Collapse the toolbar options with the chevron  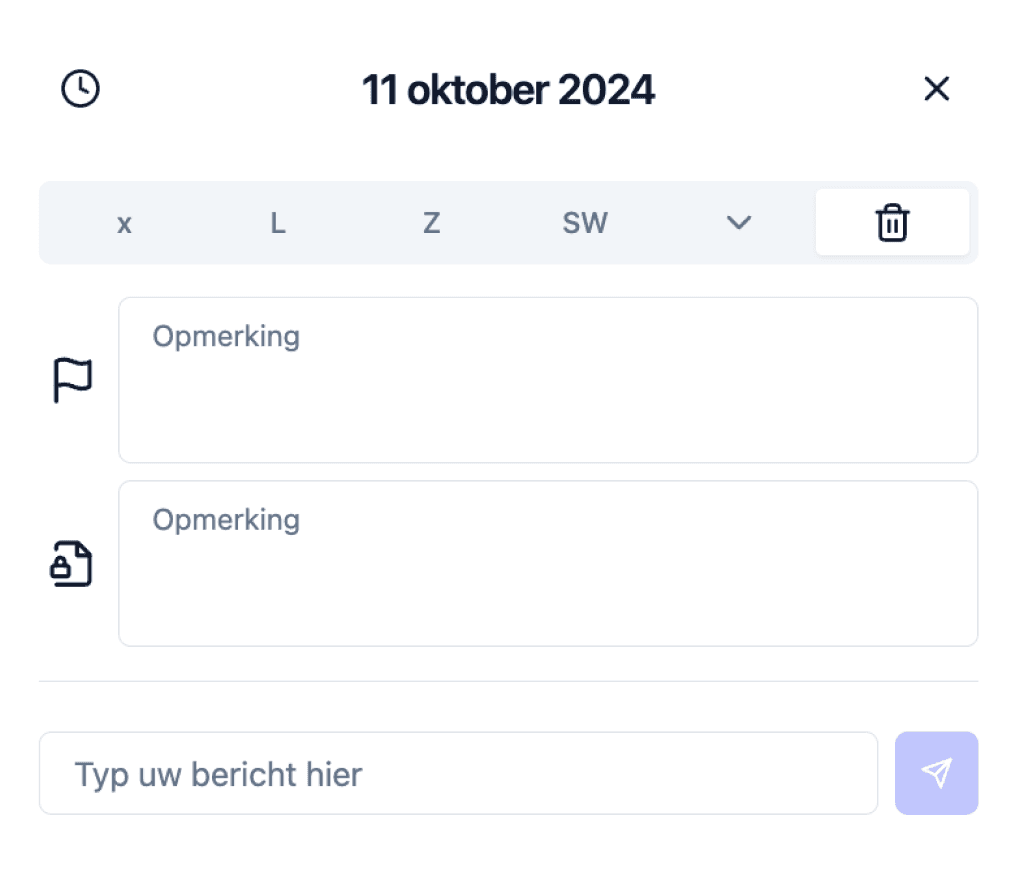click(x=738, y=223)
